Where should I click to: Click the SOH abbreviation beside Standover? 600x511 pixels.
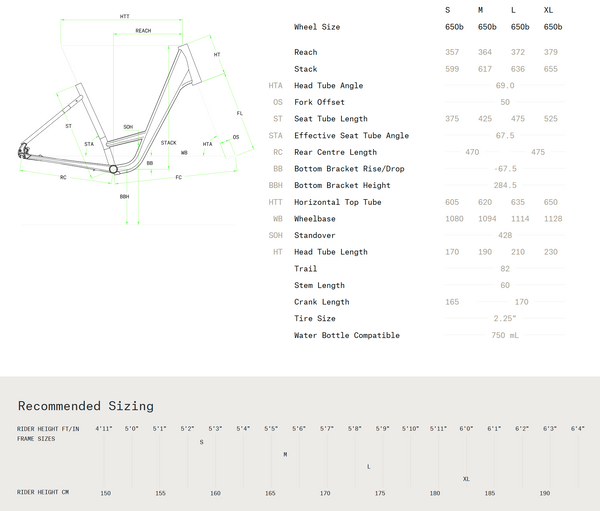coord(276,235)
